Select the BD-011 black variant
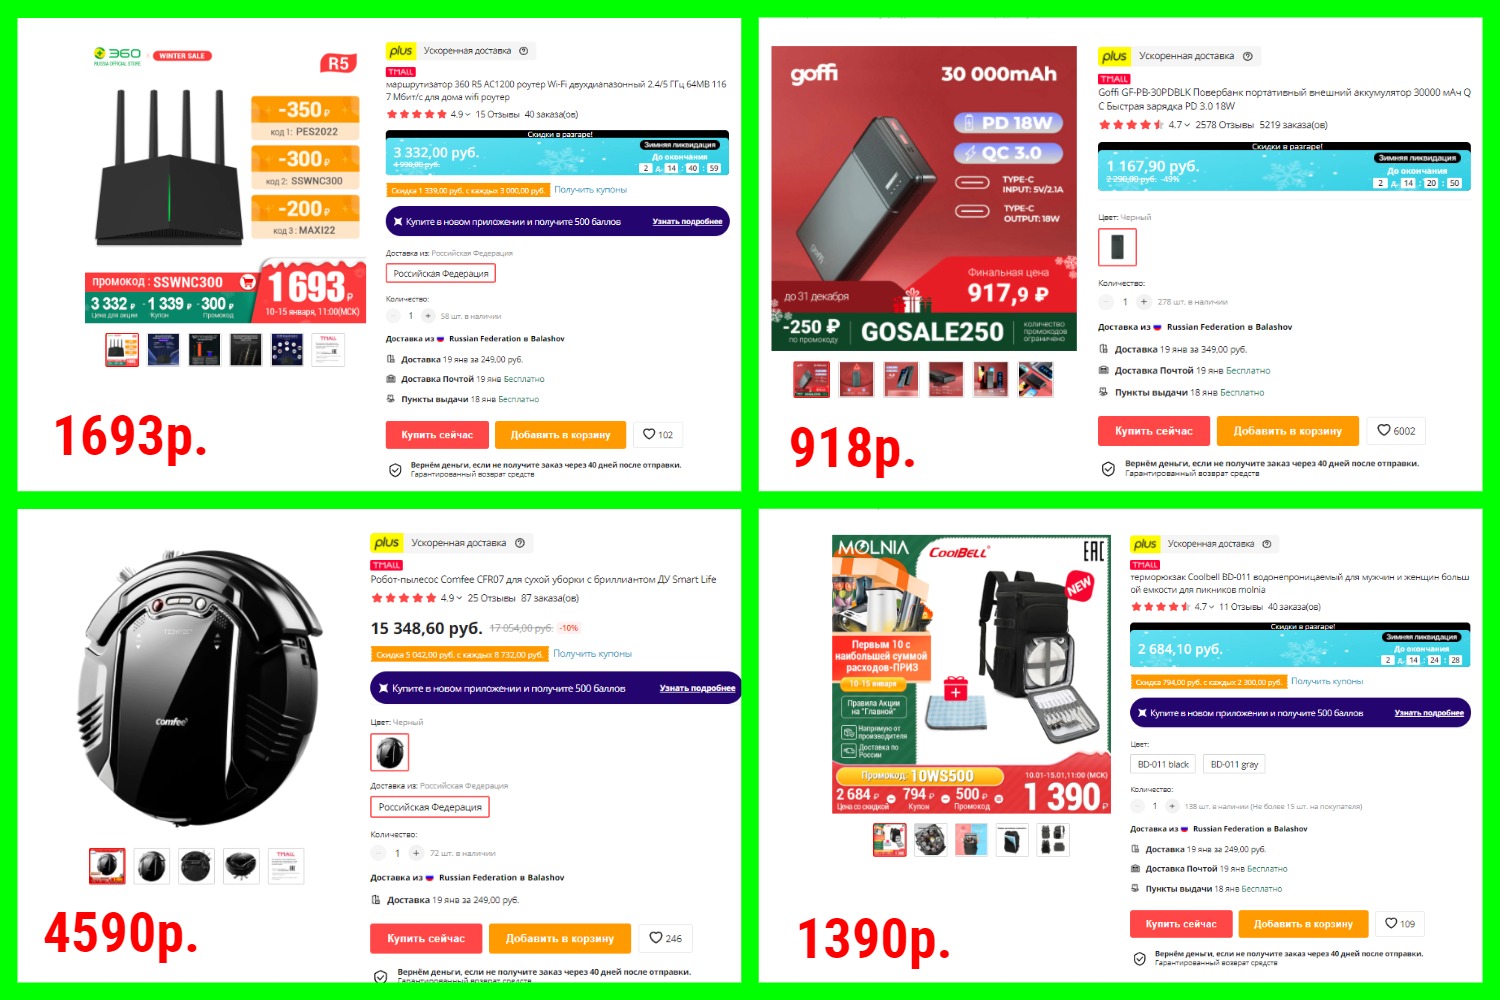1500x1000 pixels. coord(1163,764)
